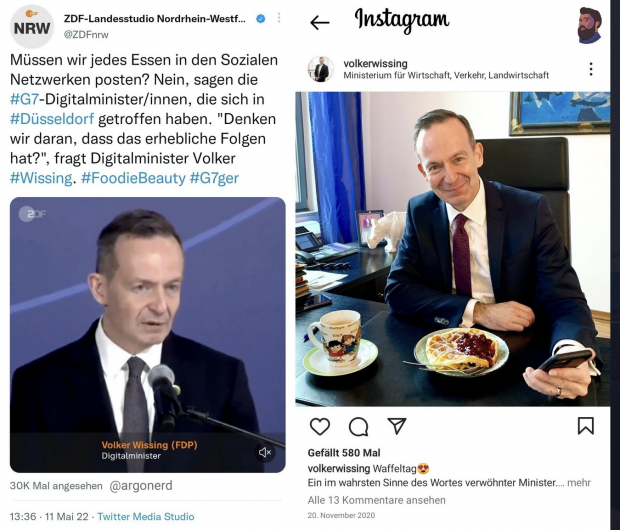Like the Waffeltag post with heart icon
Image resolution: width=620 pixels, height=530 pixels.
tap(320, 427)
